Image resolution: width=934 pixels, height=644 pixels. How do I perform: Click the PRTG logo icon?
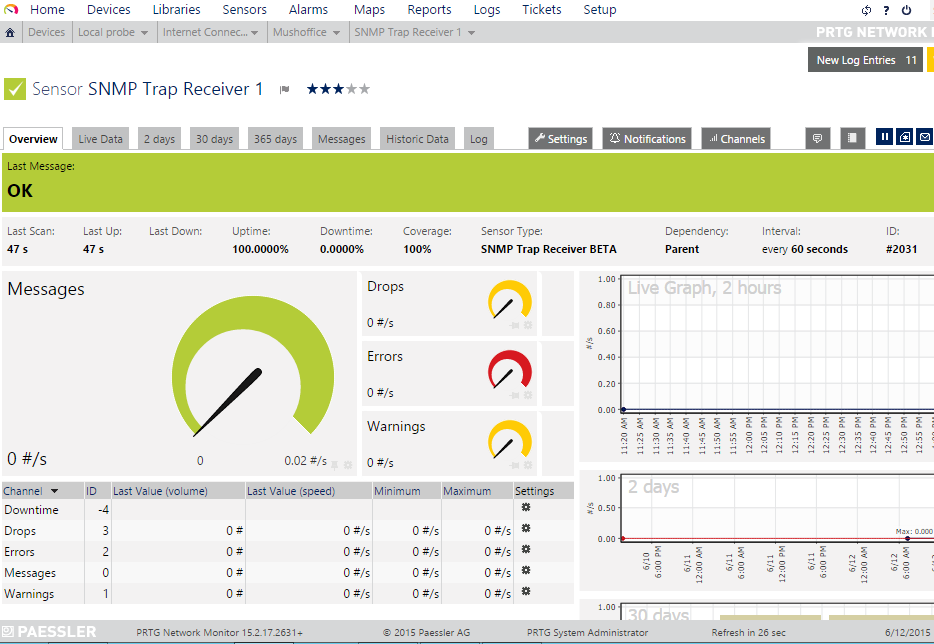point(11,10)
